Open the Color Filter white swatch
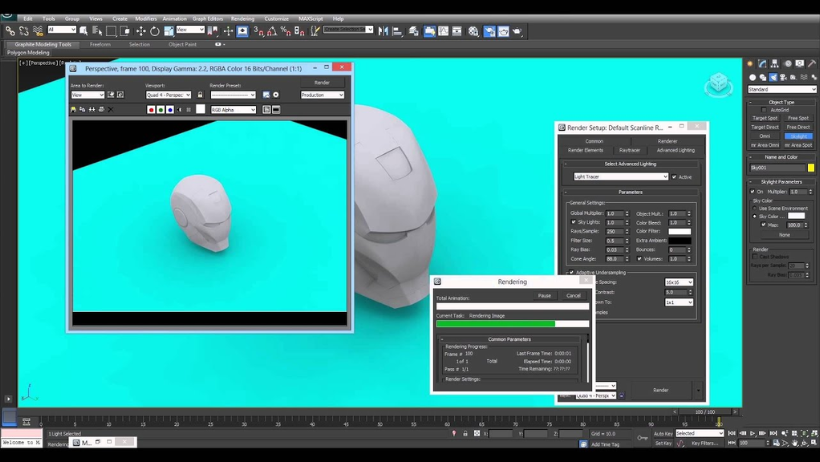Viewport: 820px width, 462px height. [679, 231]
